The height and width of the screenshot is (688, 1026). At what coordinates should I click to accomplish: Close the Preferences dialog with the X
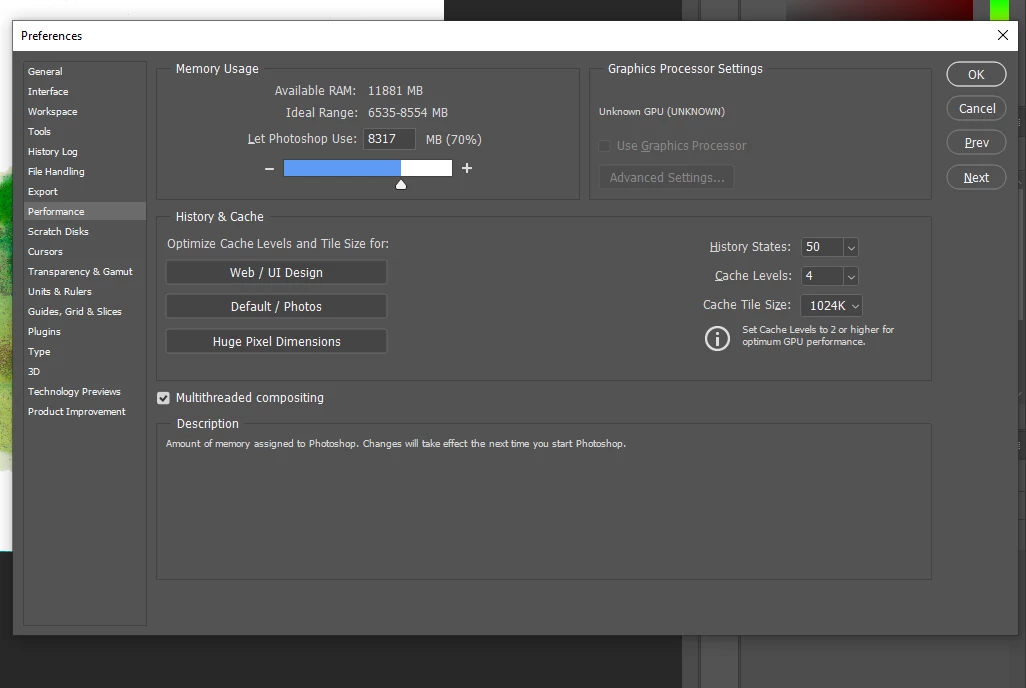[x=1002, y=35]
